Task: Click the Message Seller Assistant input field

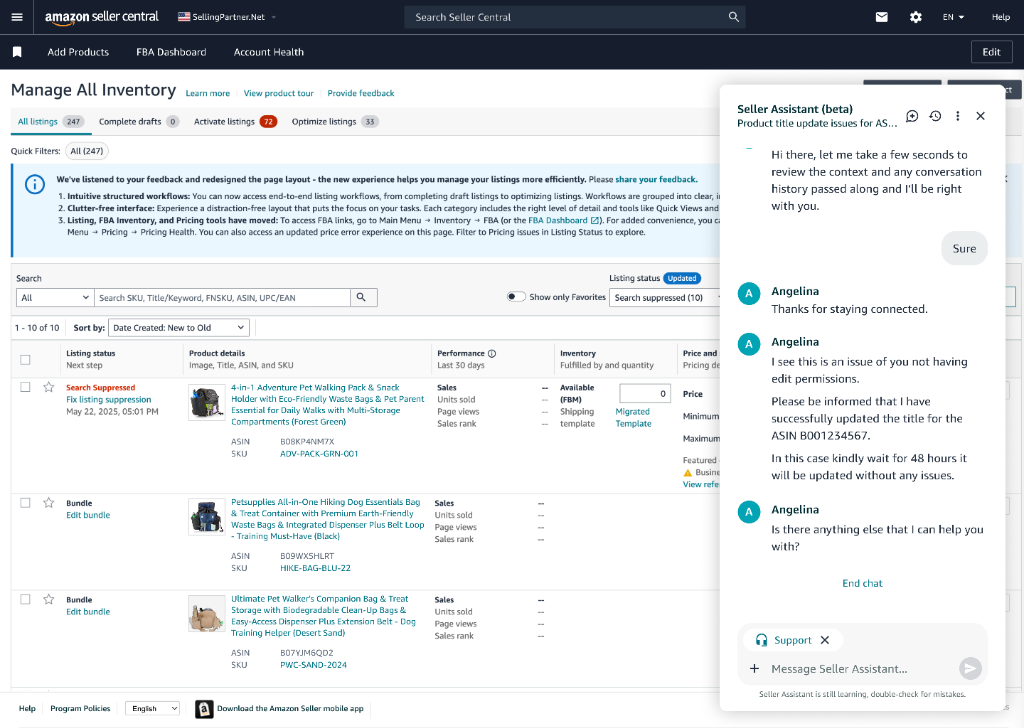Action: coord(850,669)
